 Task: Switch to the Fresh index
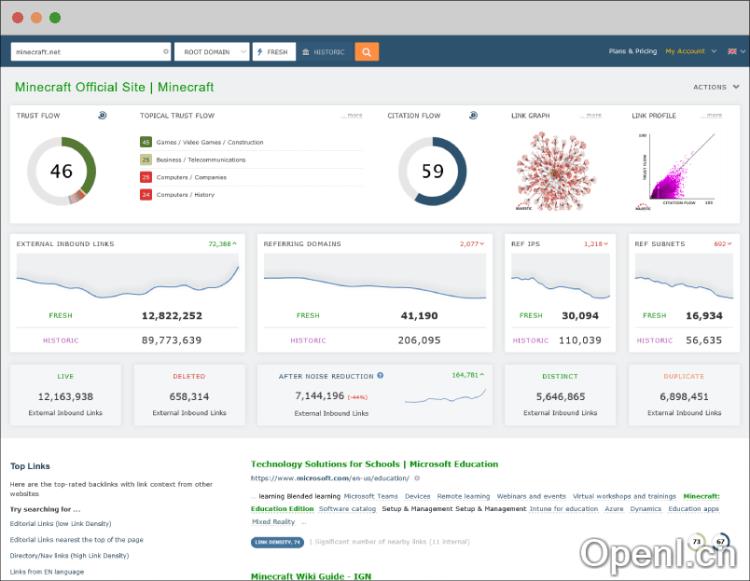(273, 52)
